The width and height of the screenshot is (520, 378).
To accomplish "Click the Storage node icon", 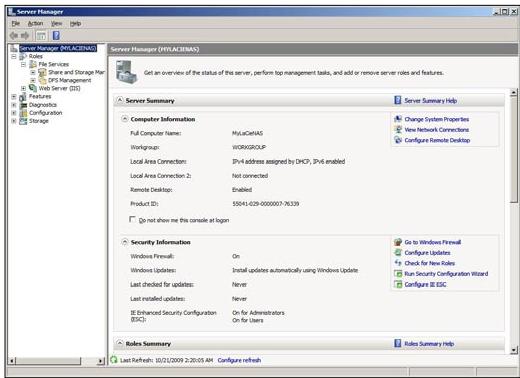I will coord(23,121).
